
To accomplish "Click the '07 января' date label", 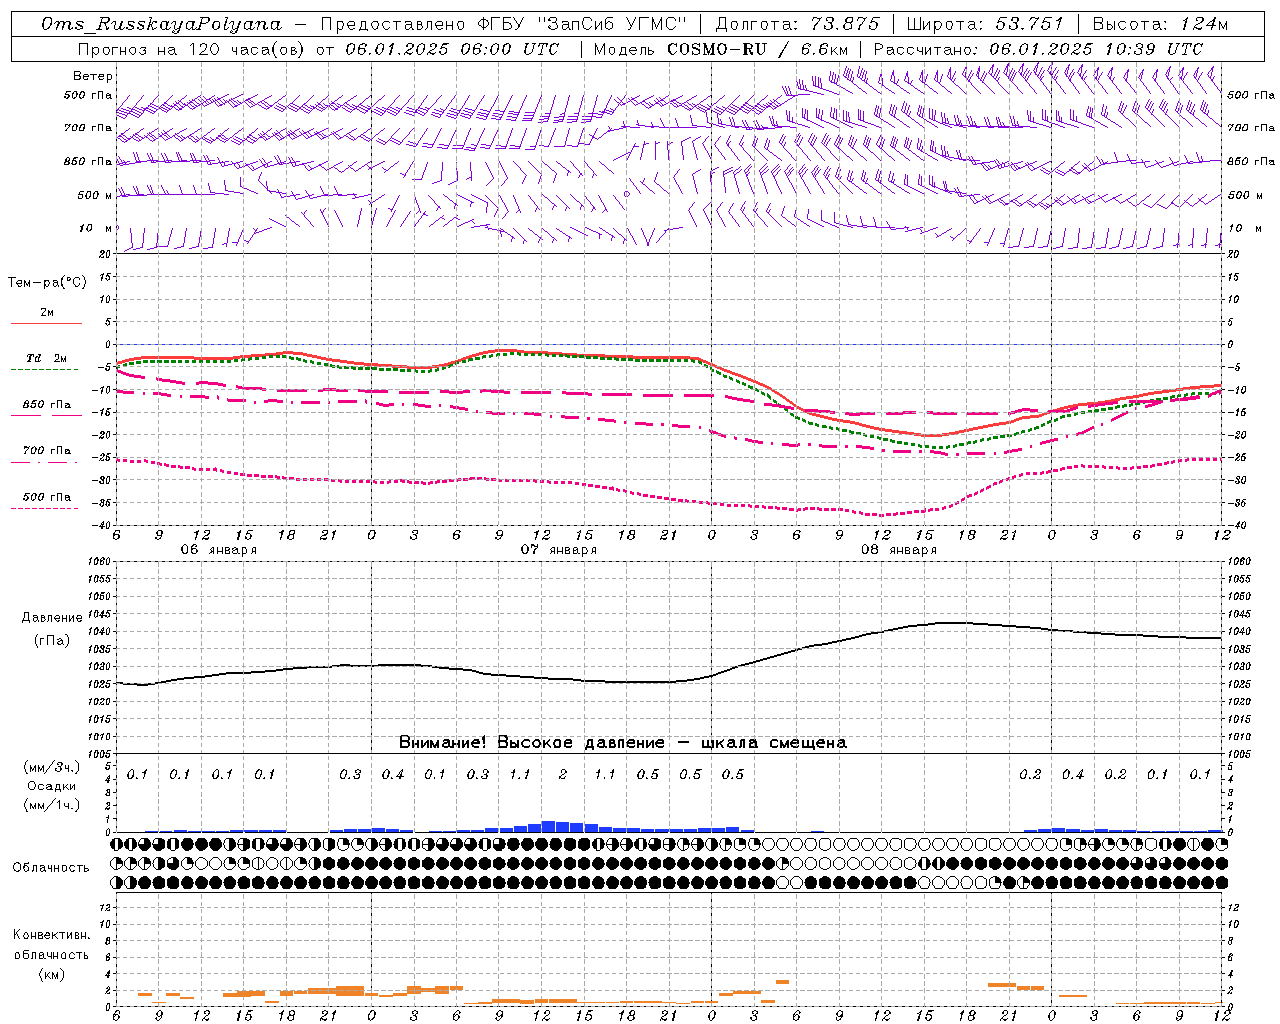I will point(558,550).
